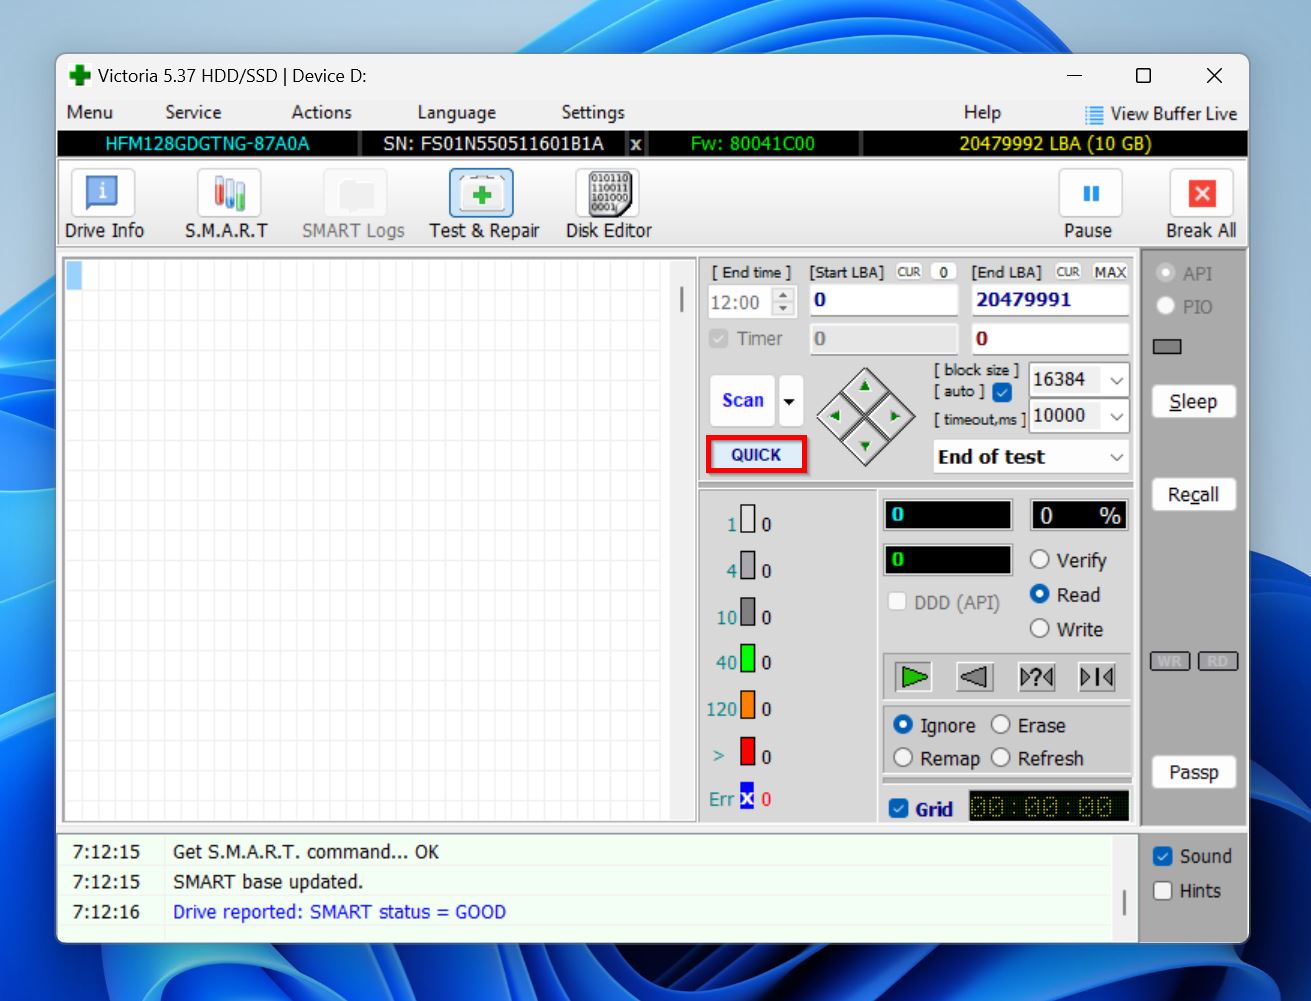
Task: Click the green play start button
Action: (913, 677)
